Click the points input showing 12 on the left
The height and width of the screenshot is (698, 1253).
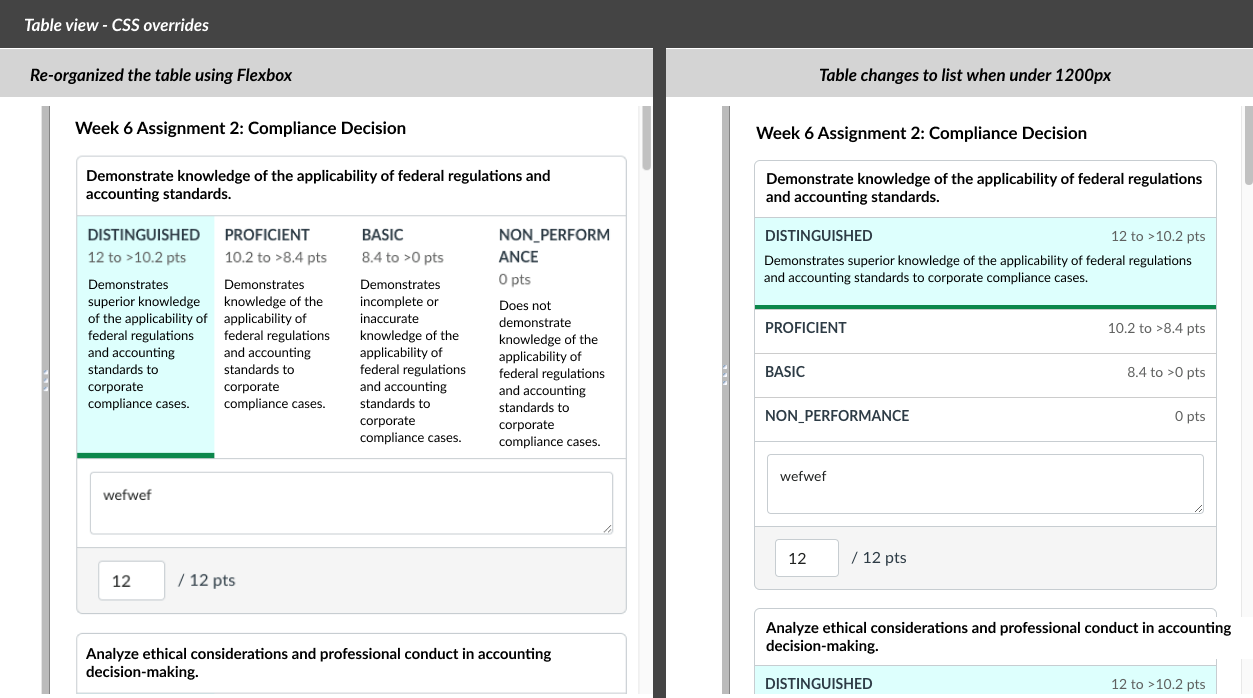[131, 580]
